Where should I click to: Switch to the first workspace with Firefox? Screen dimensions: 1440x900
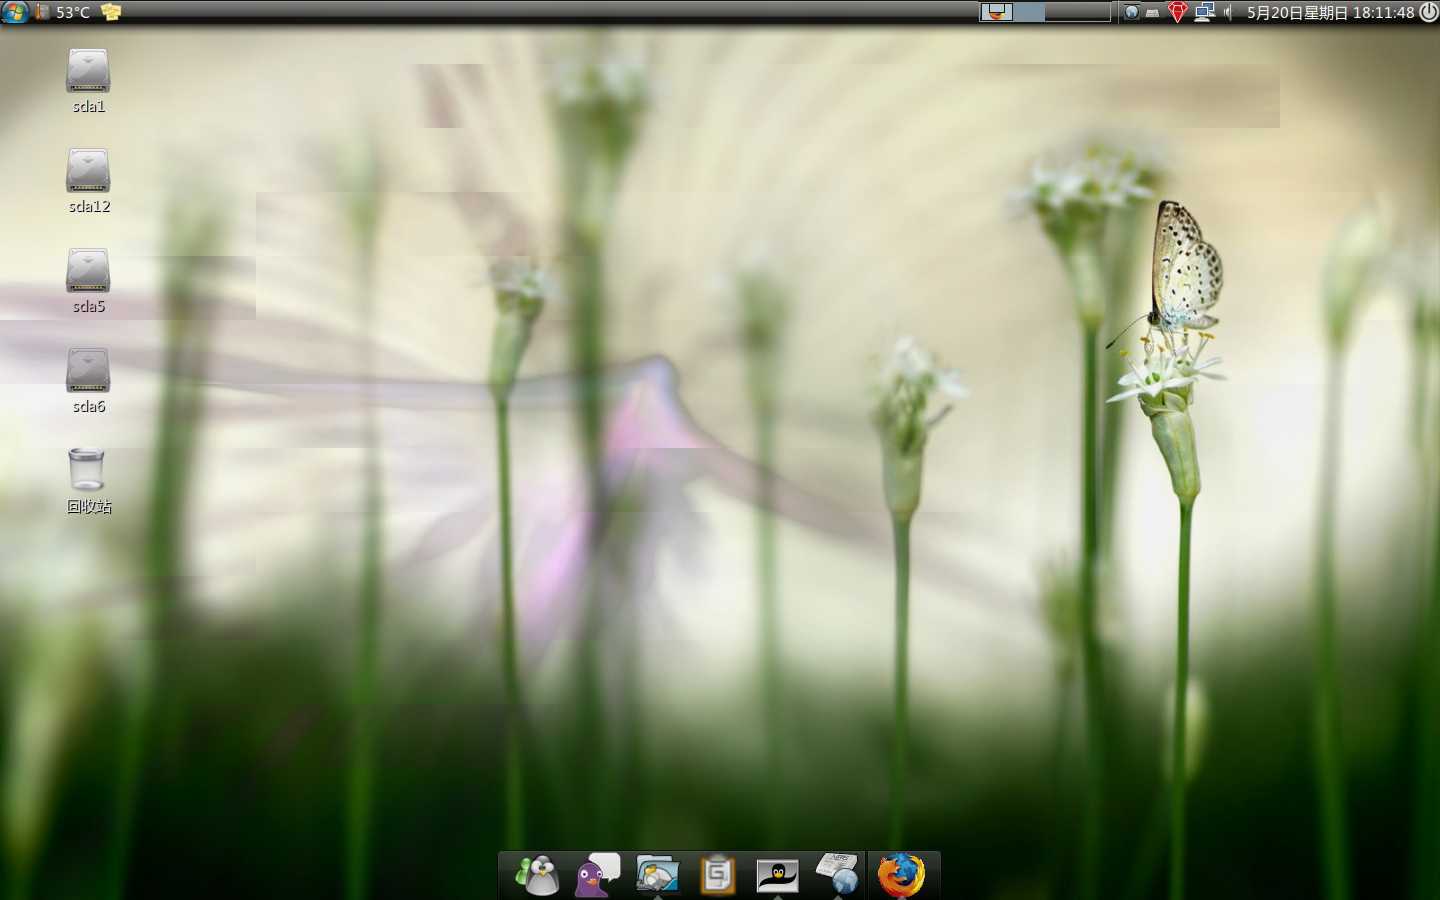[x=996, y=12]
